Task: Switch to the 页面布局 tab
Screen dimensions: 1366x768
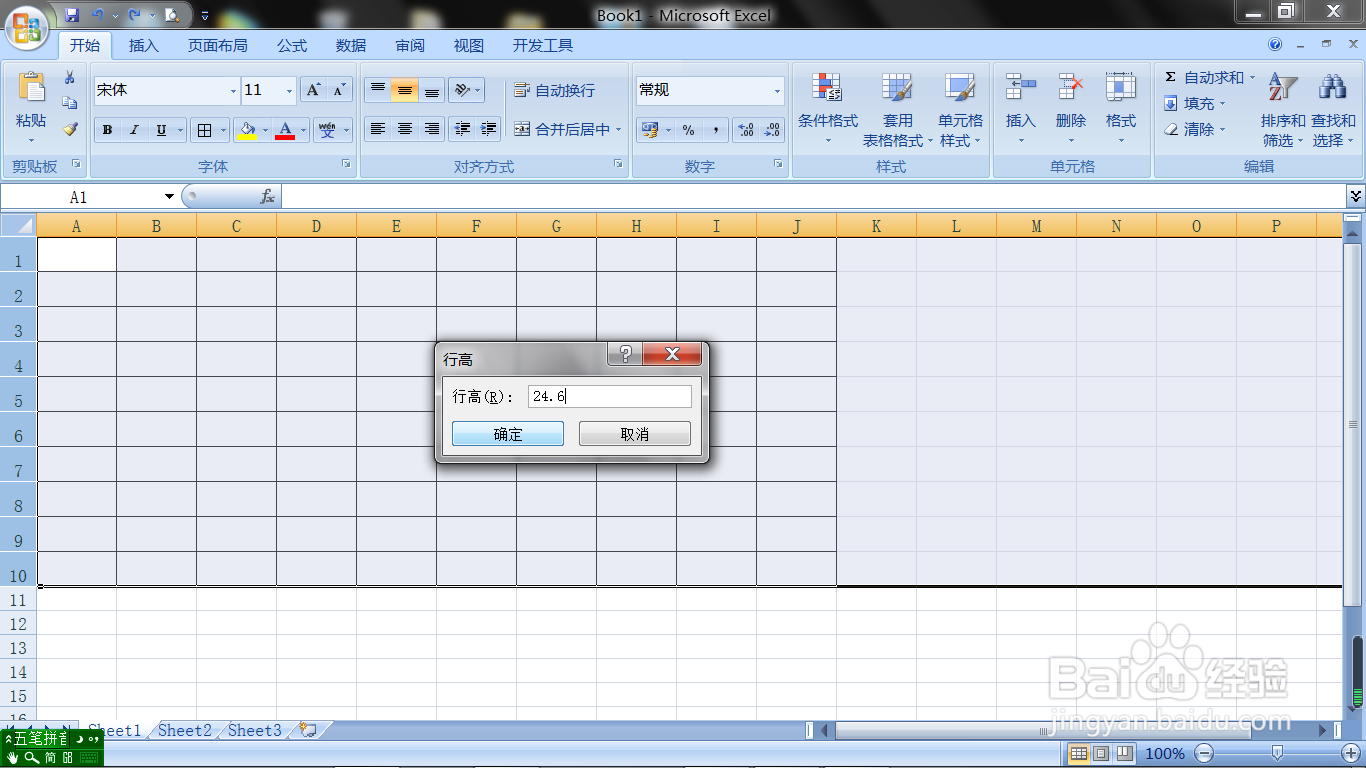Action: coord(218,46)
